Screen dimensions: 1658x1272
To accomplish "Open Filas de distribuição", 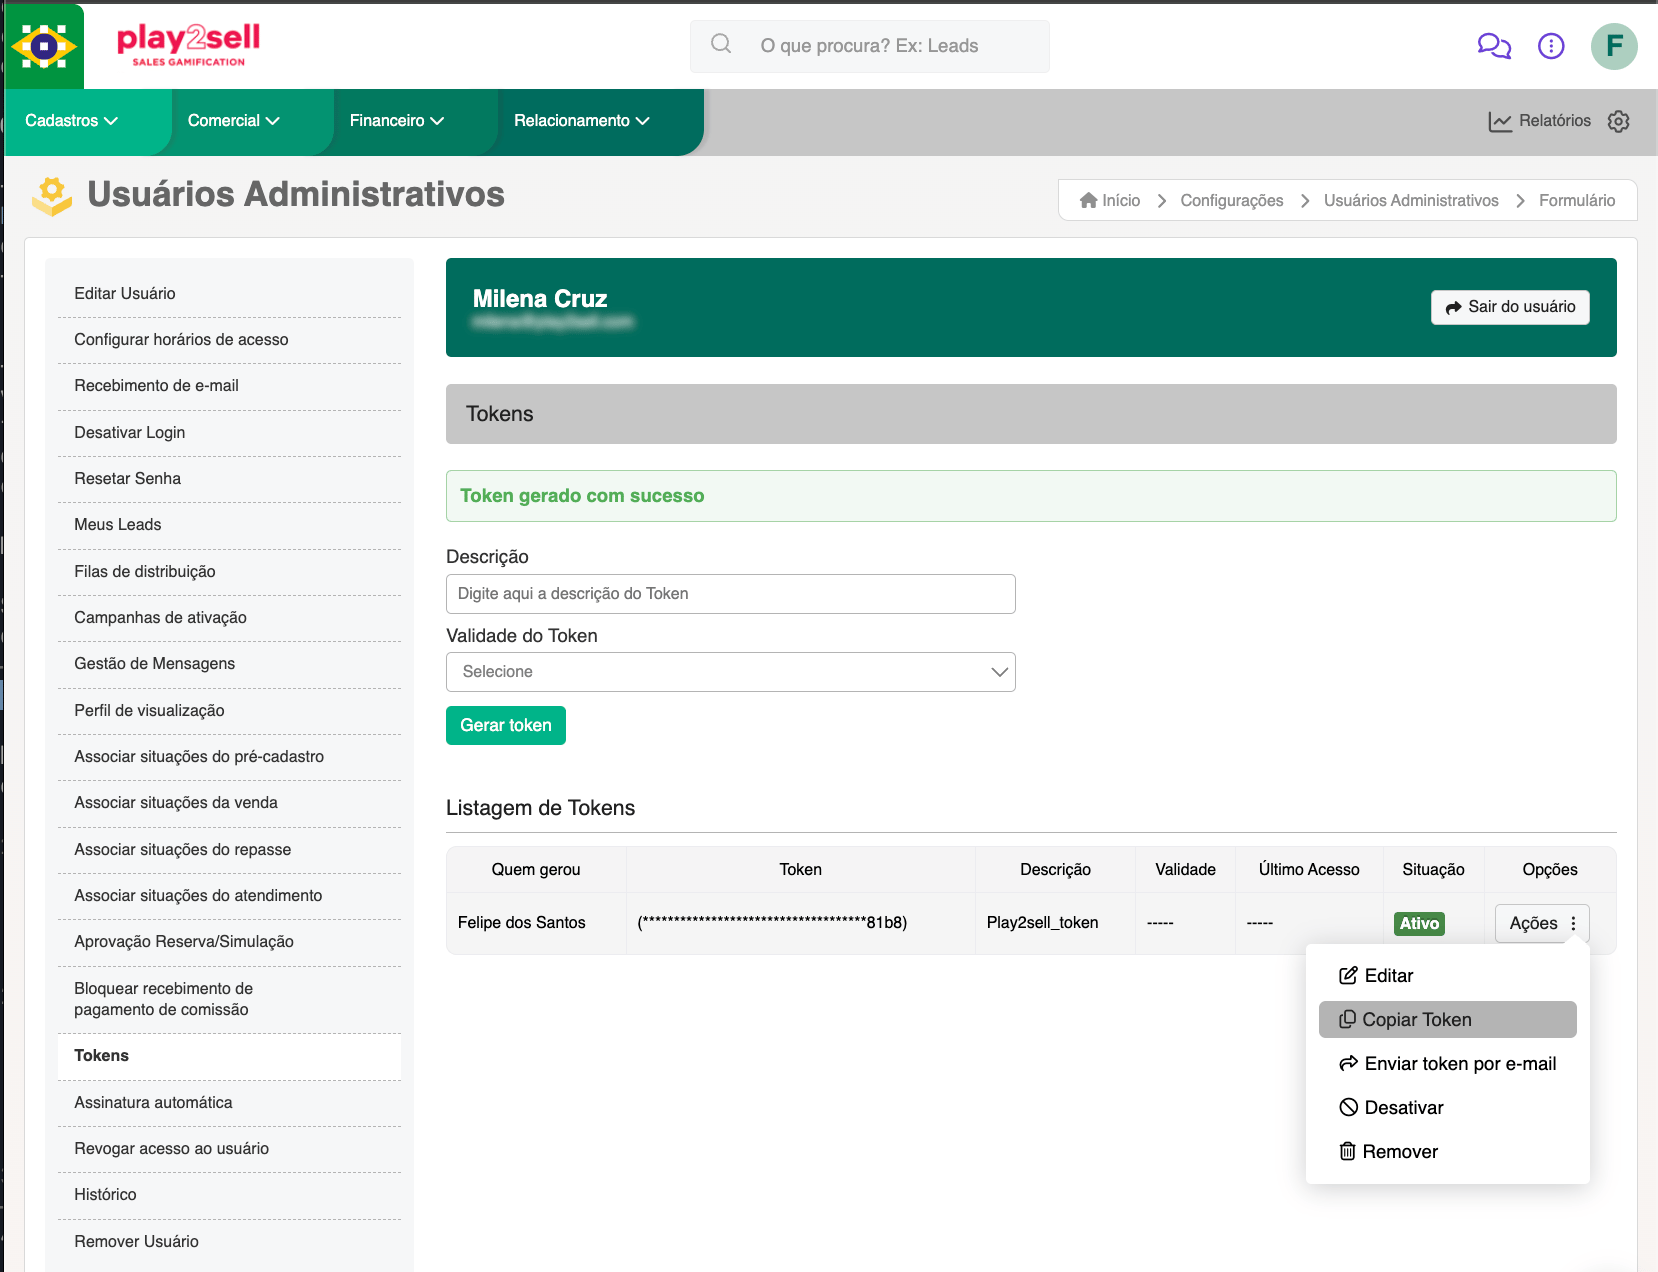I will click(x=229, y=572).
